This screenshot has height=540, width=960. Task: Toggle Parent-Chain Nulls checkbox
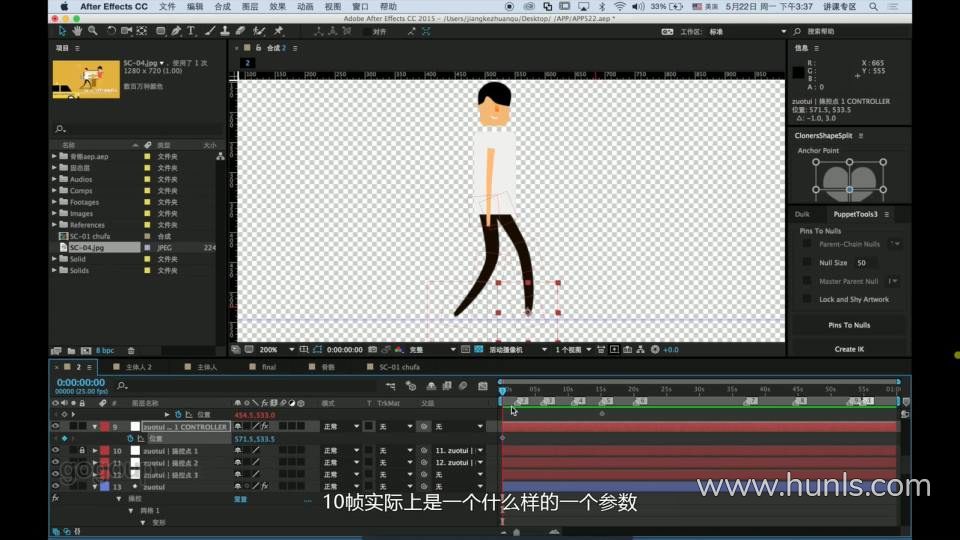pyautogui.click(x=807, y=244)
